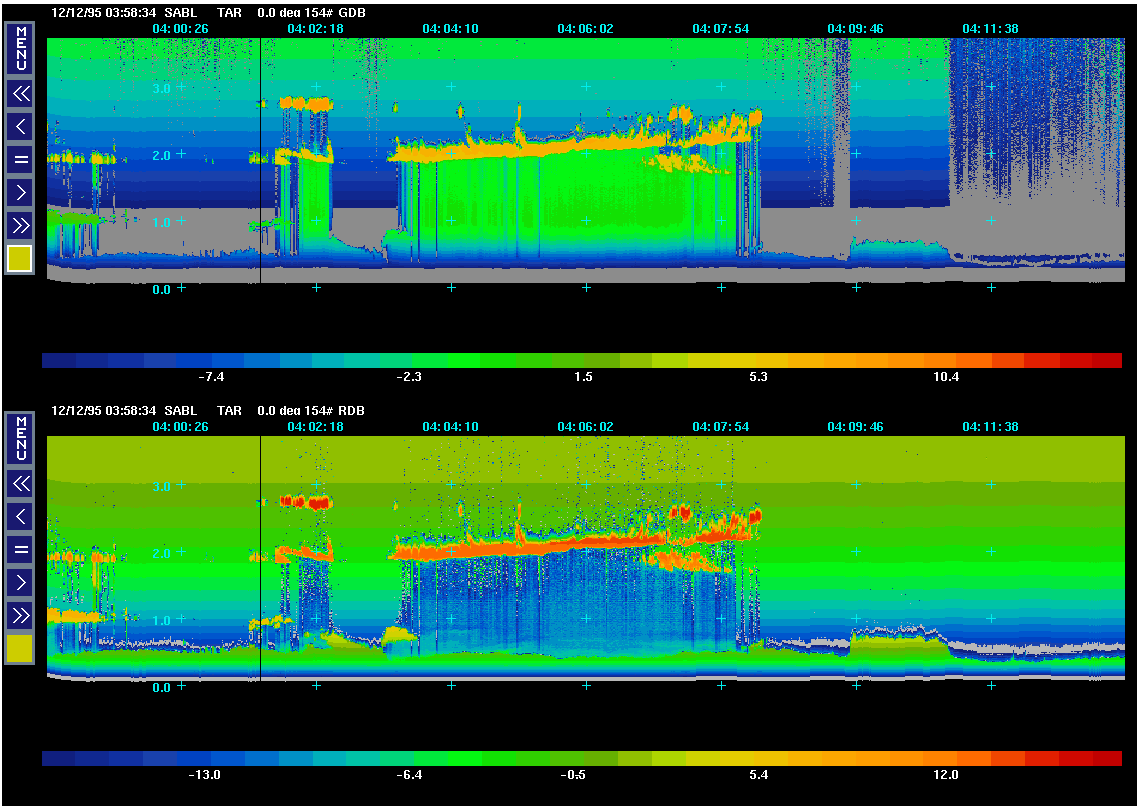Select the yellow square in GDB panel
1141x810 pixels.
coord(20,258)
